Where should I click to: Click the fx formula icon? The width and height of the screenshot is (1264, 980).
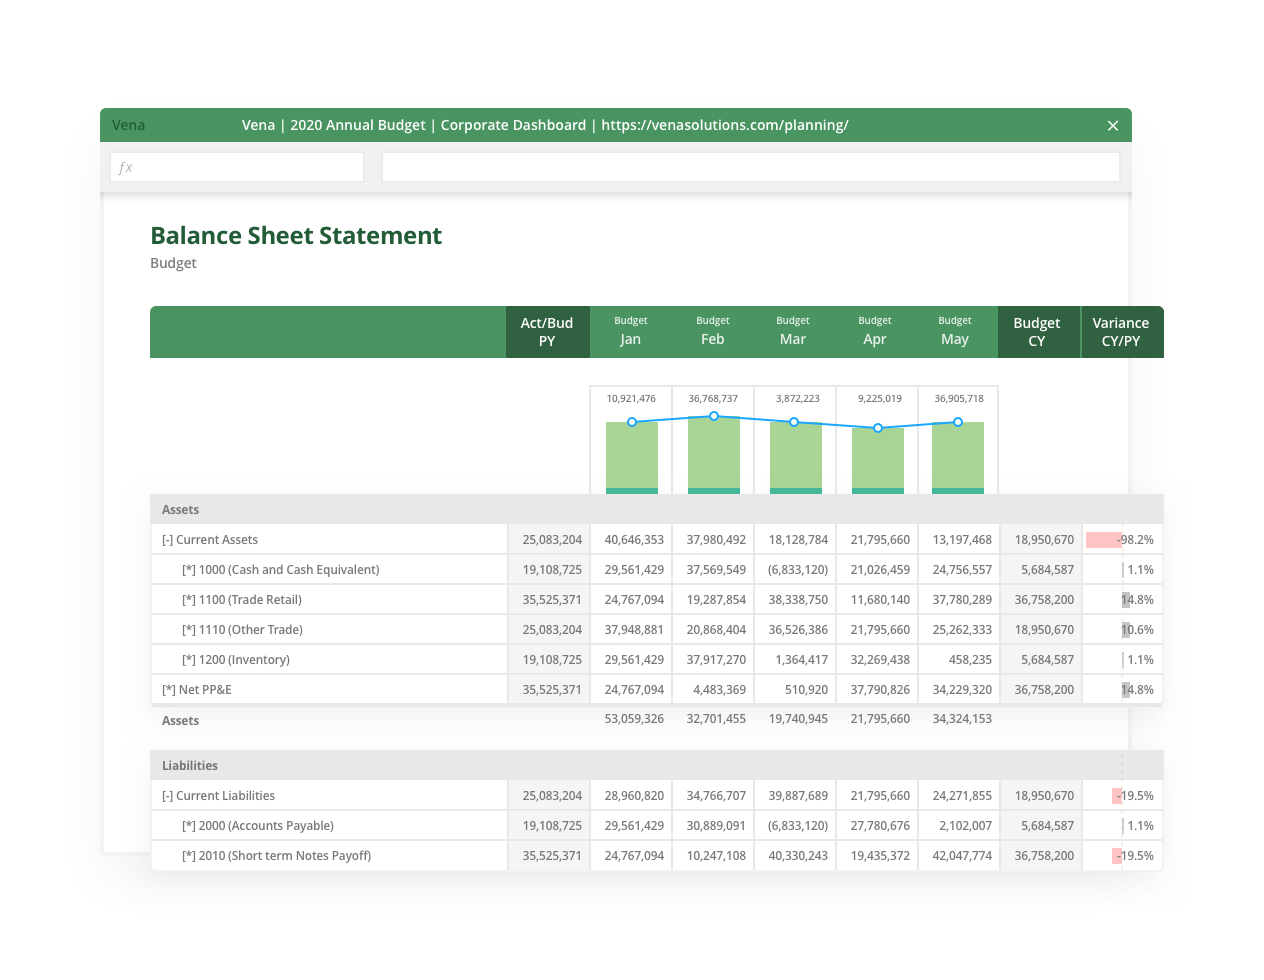coord(123,167)
